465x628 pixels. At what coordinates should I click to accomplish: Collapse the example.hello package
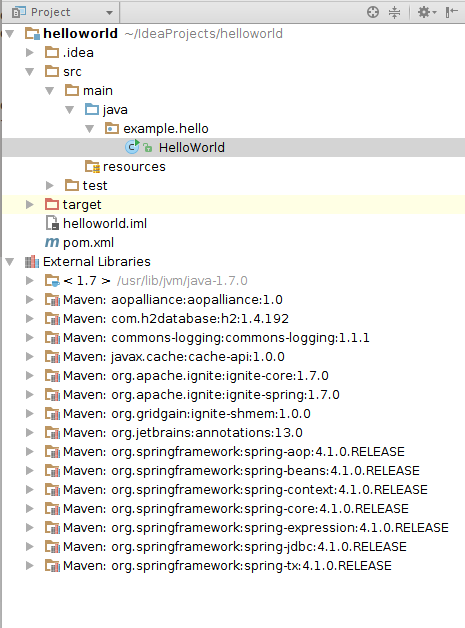pyautogui.click(x=90, y=129)
